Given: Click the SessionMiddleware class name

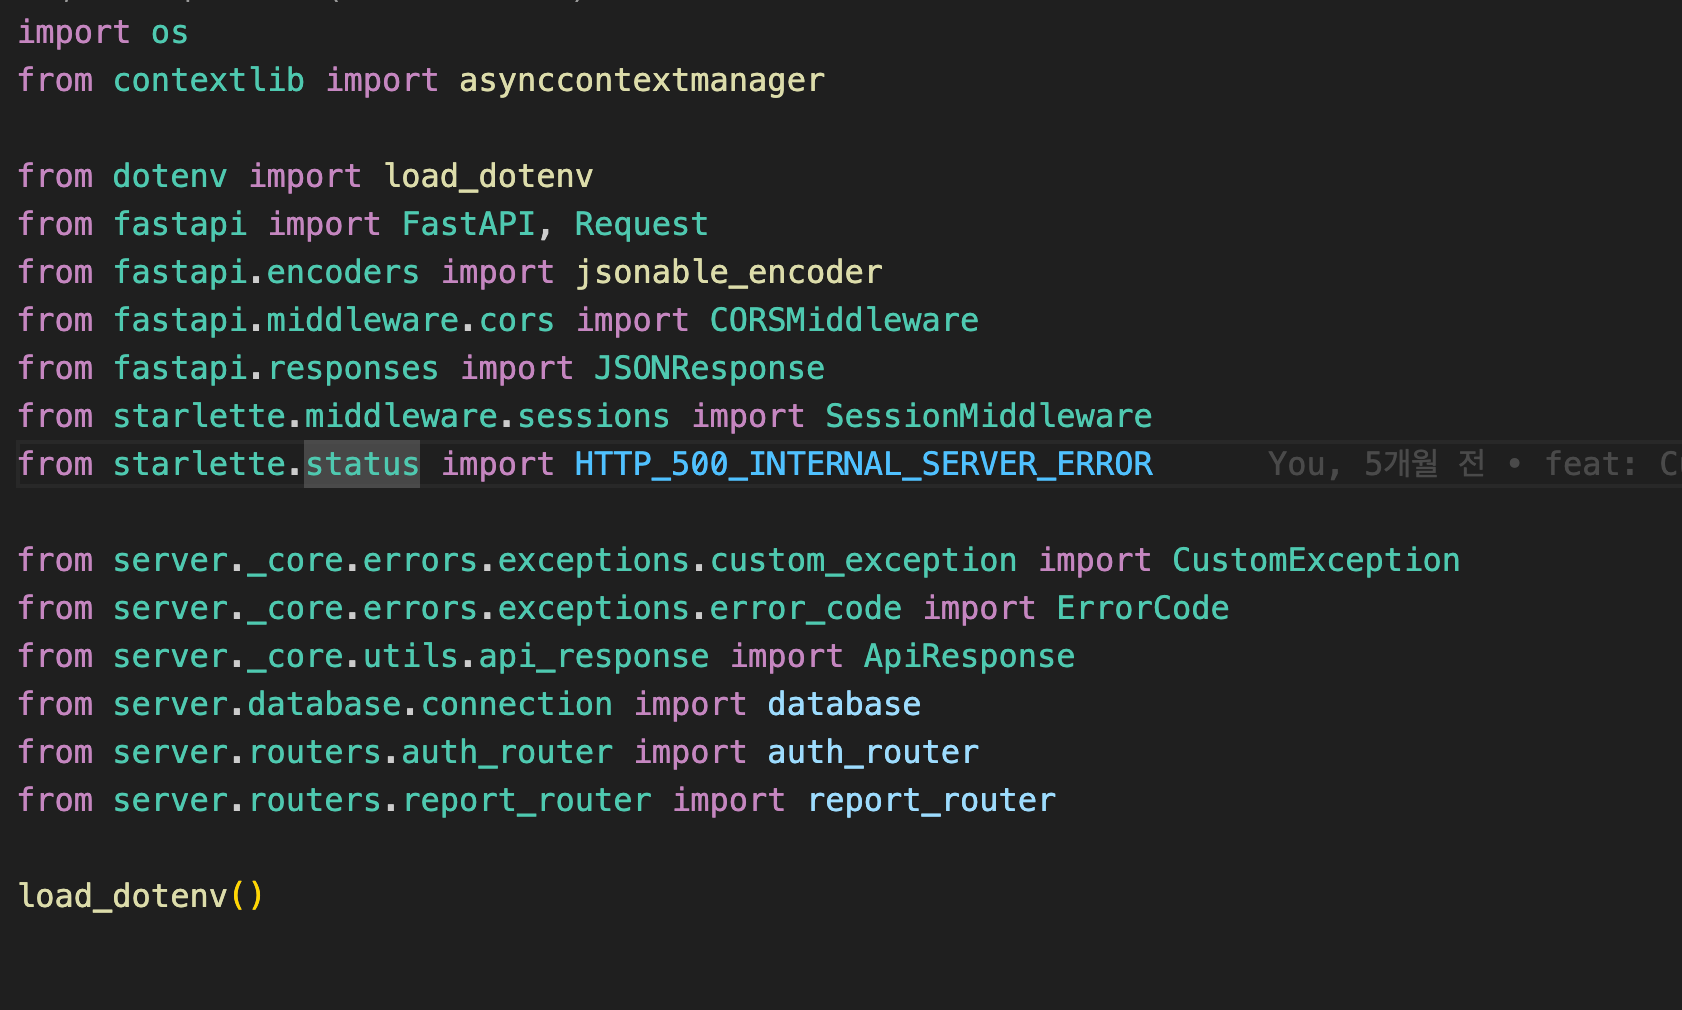Looking at the screenshot, I should coord(988,416).
